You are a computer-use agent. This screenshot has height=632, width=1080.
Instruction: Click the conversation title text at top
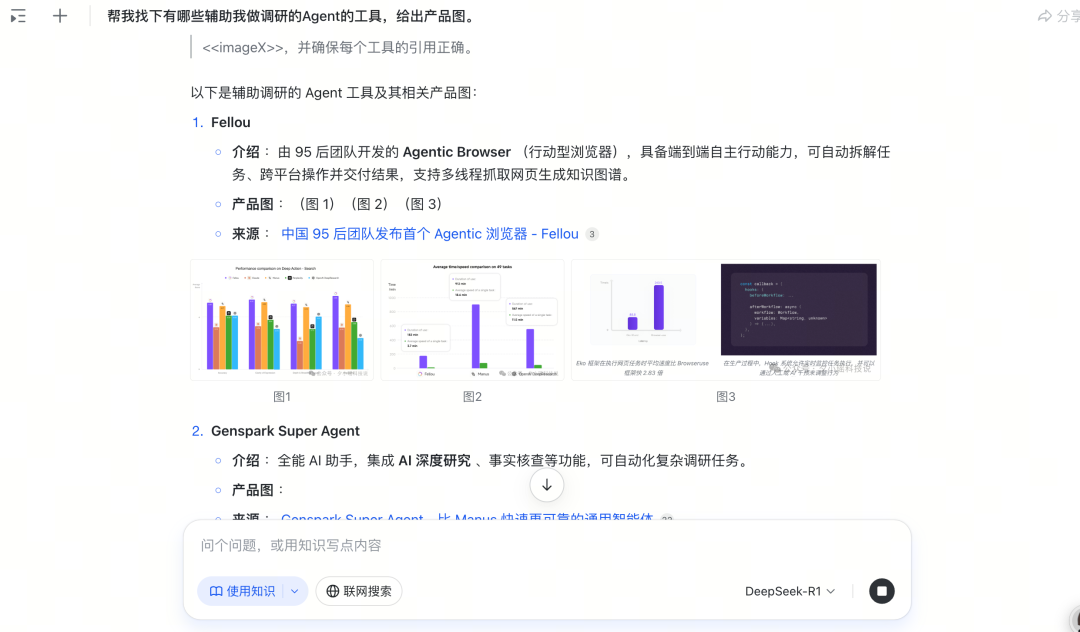(293, 16)
